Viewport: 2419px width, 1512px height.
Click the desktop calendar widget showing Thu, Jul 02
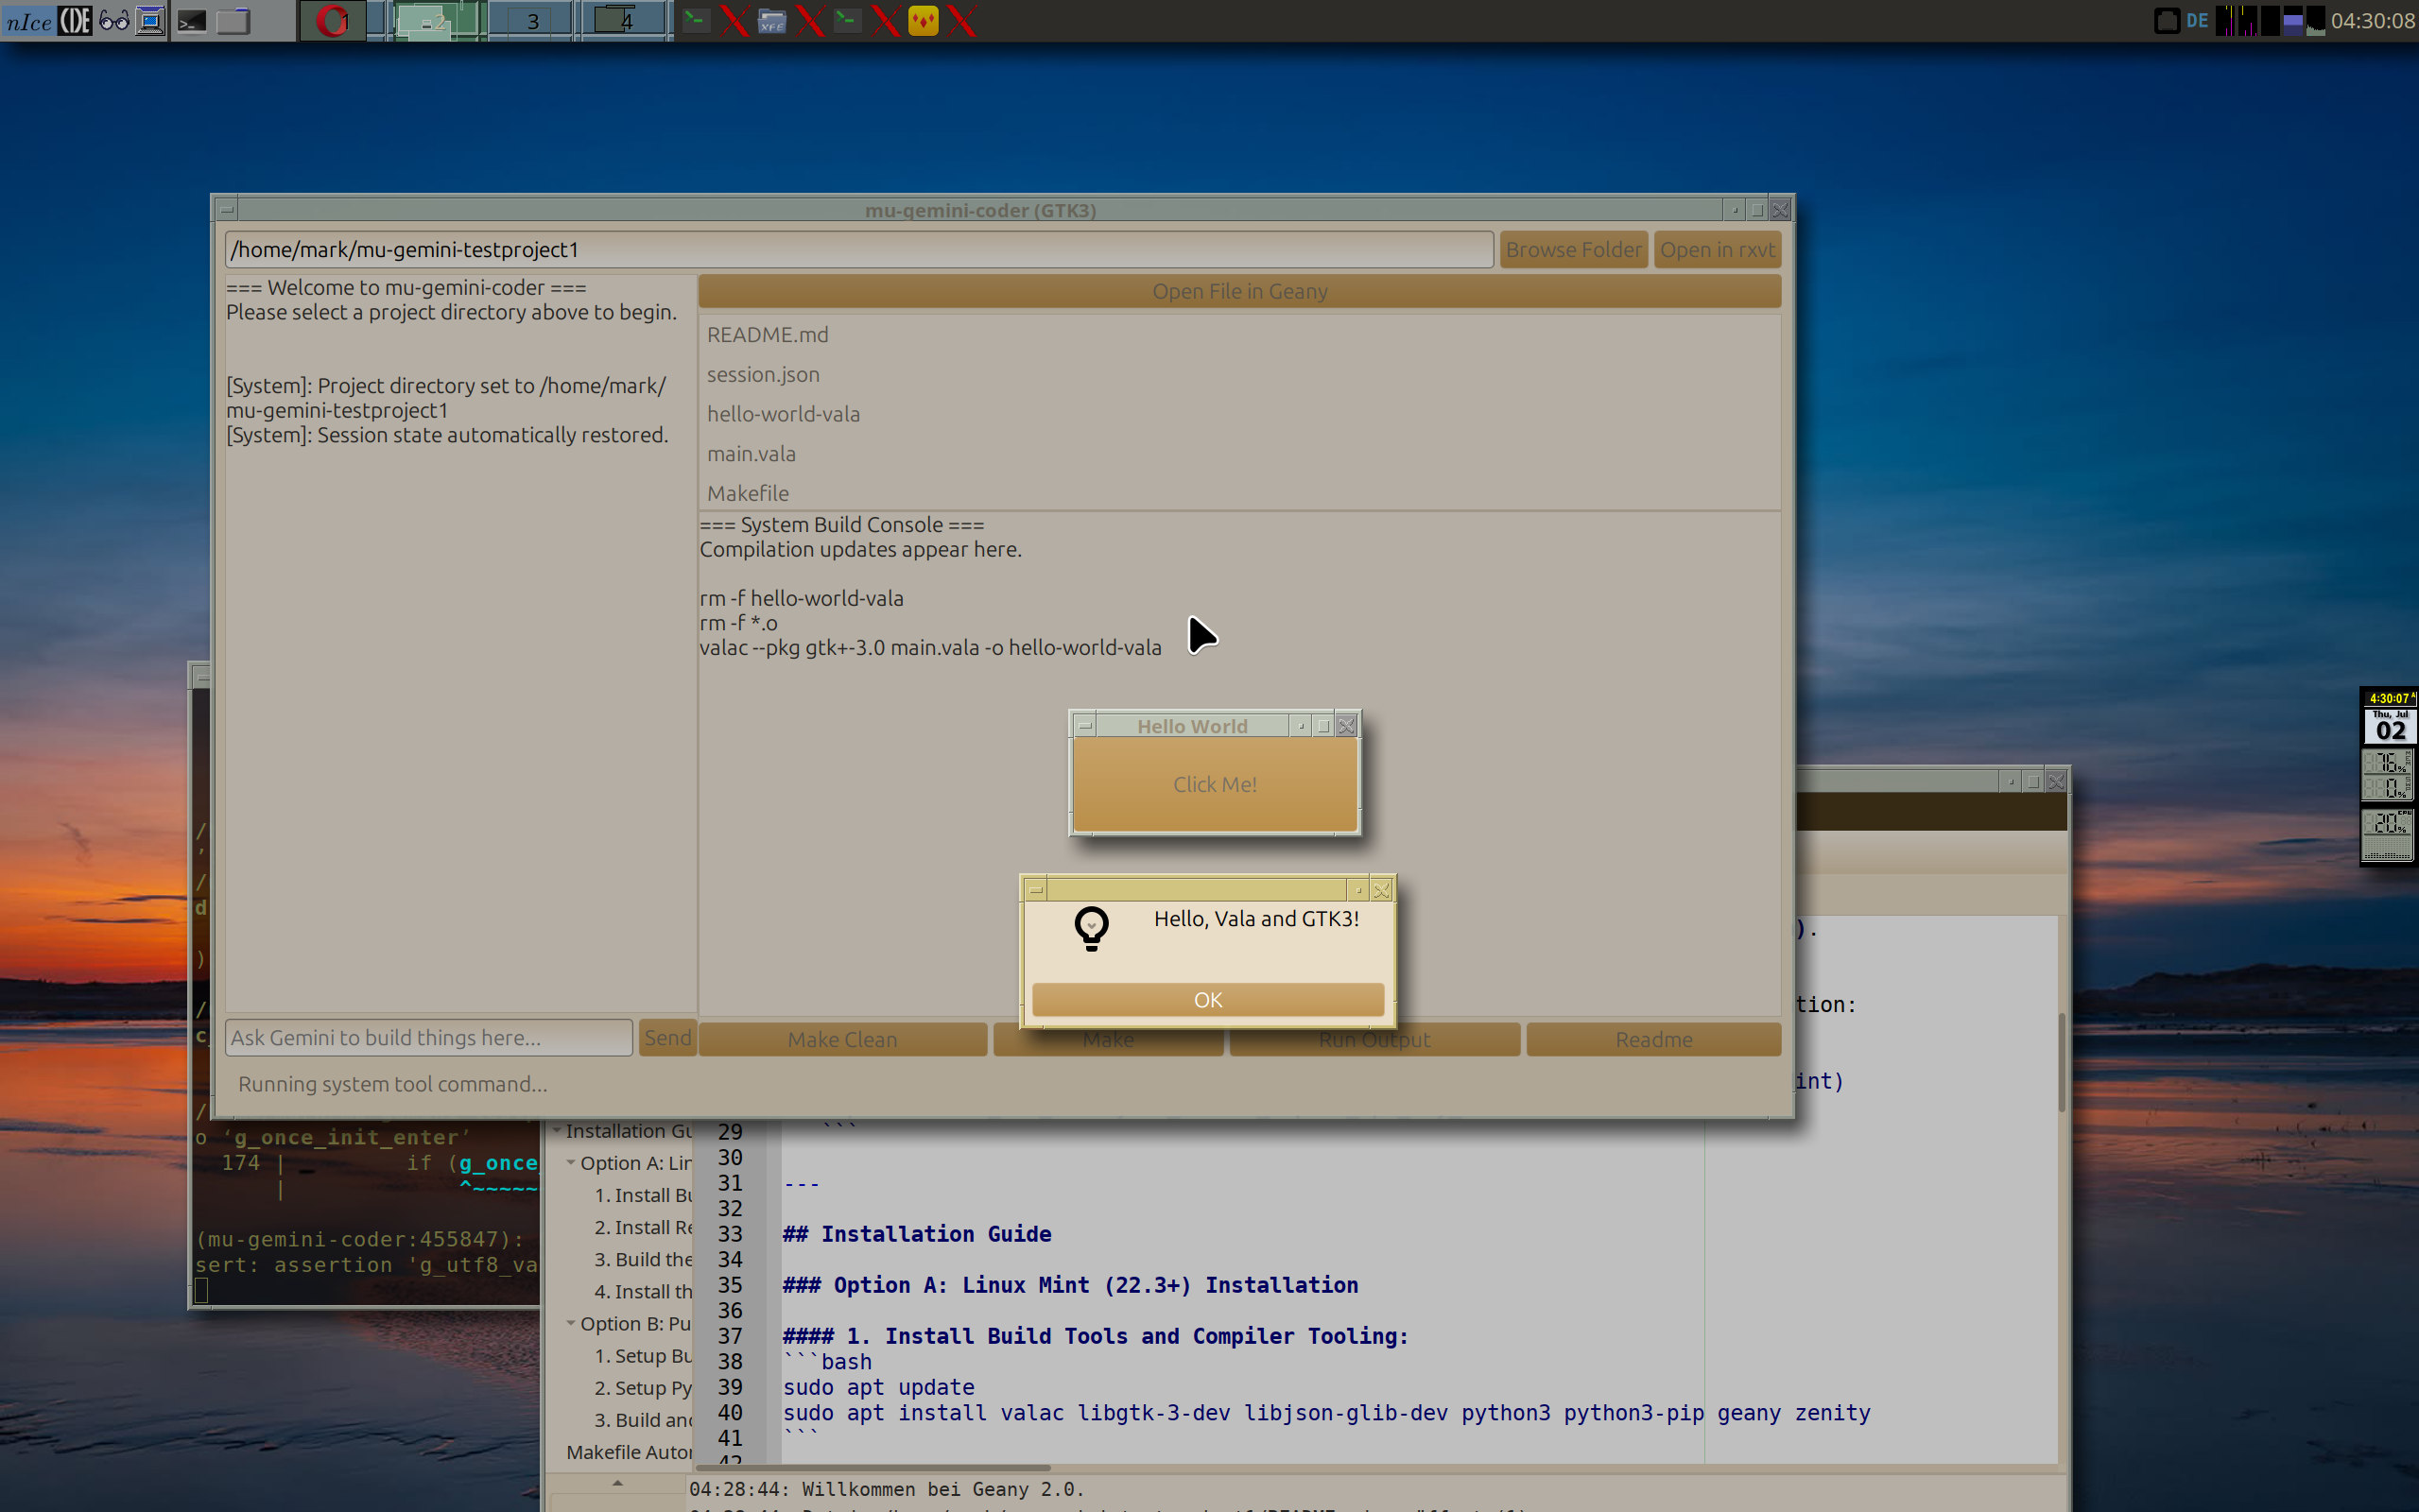[2389, 726]
